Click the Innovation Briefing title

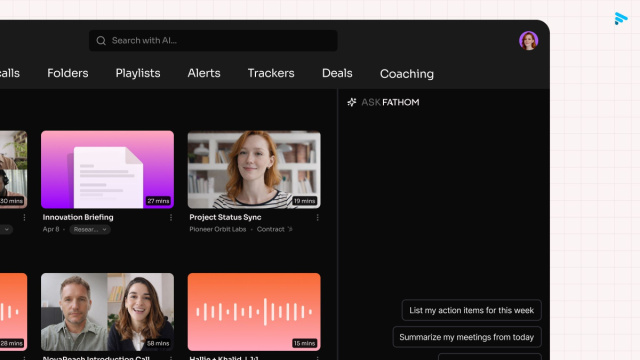[x=78, y=217]
